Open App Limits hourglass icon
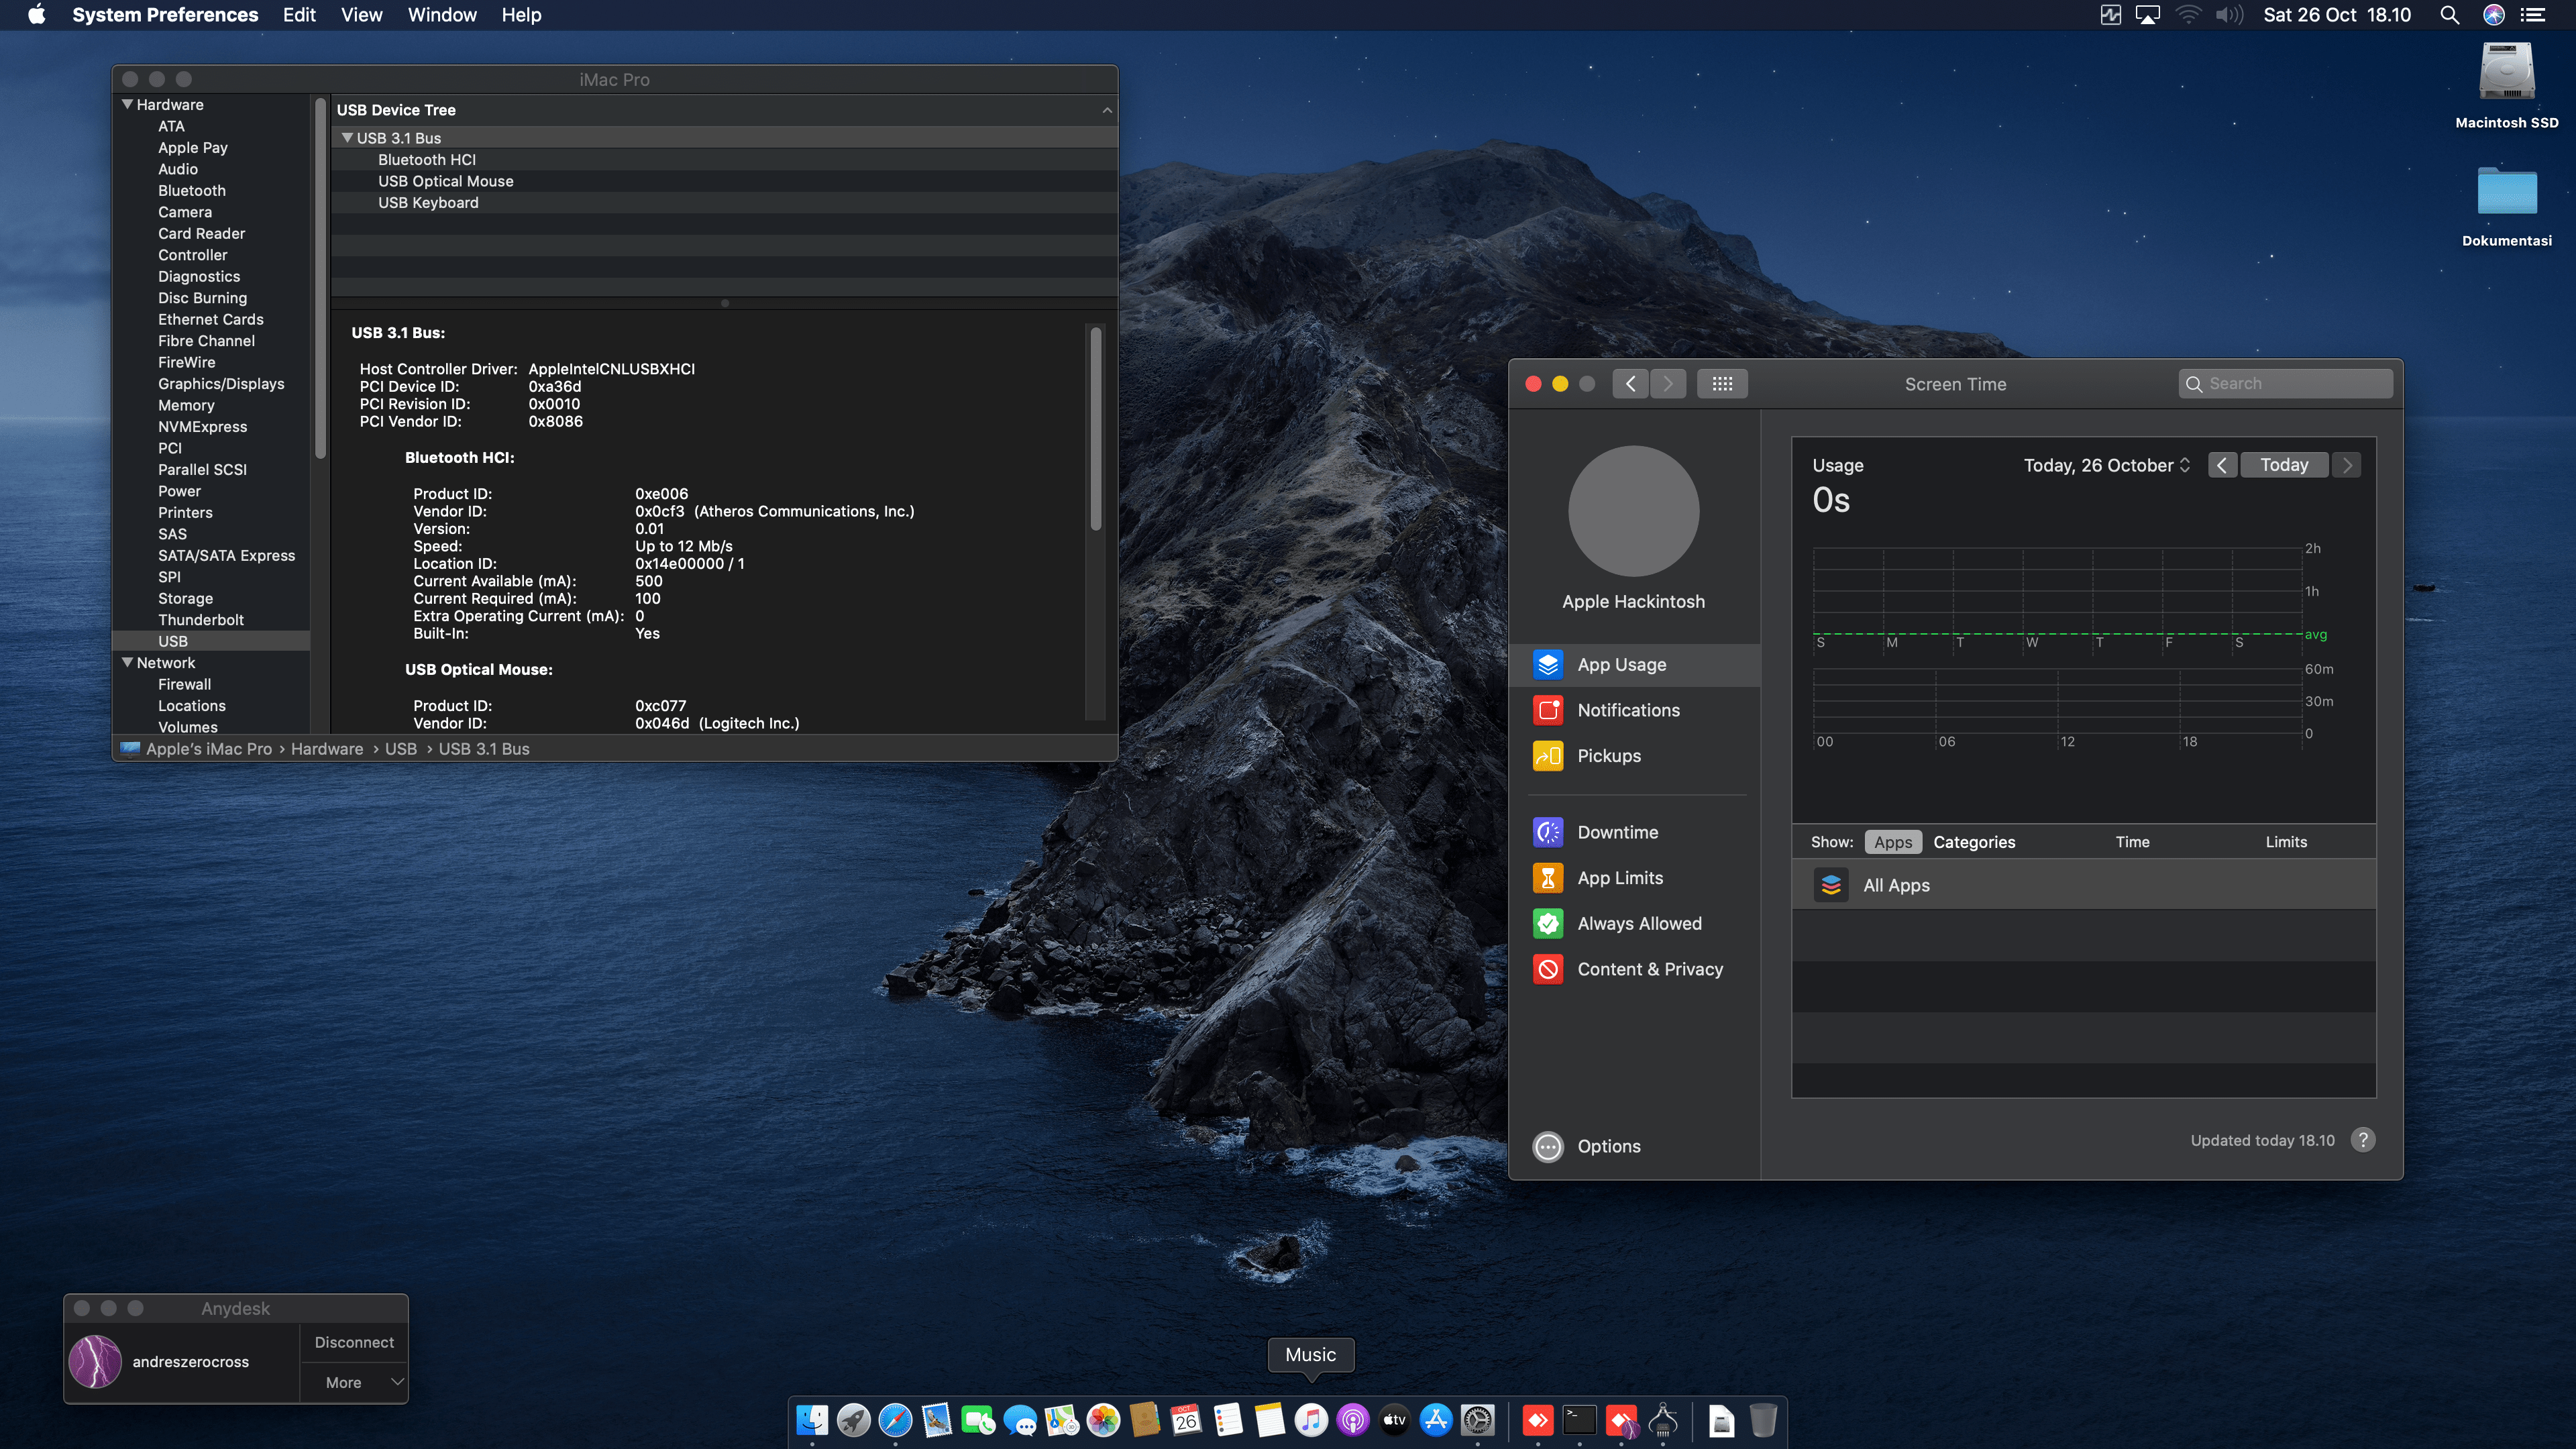This screenshot has height=1449, width=2576. coord(1548,878)
